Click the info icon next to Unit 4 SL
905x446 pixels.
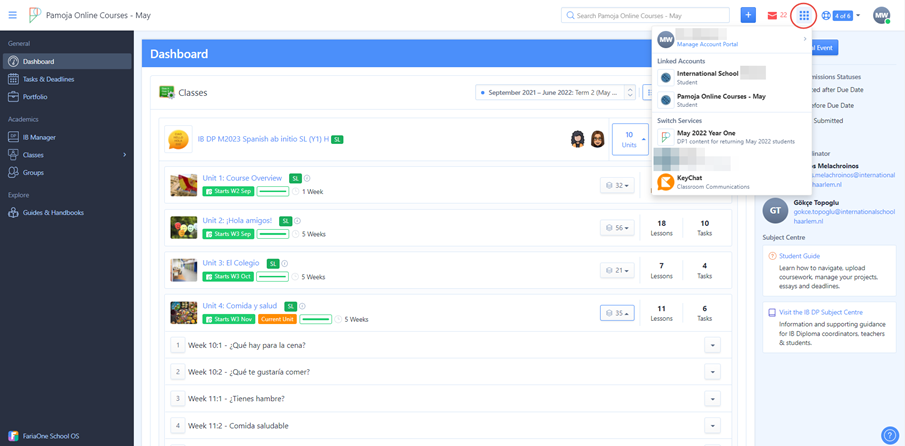302,306
